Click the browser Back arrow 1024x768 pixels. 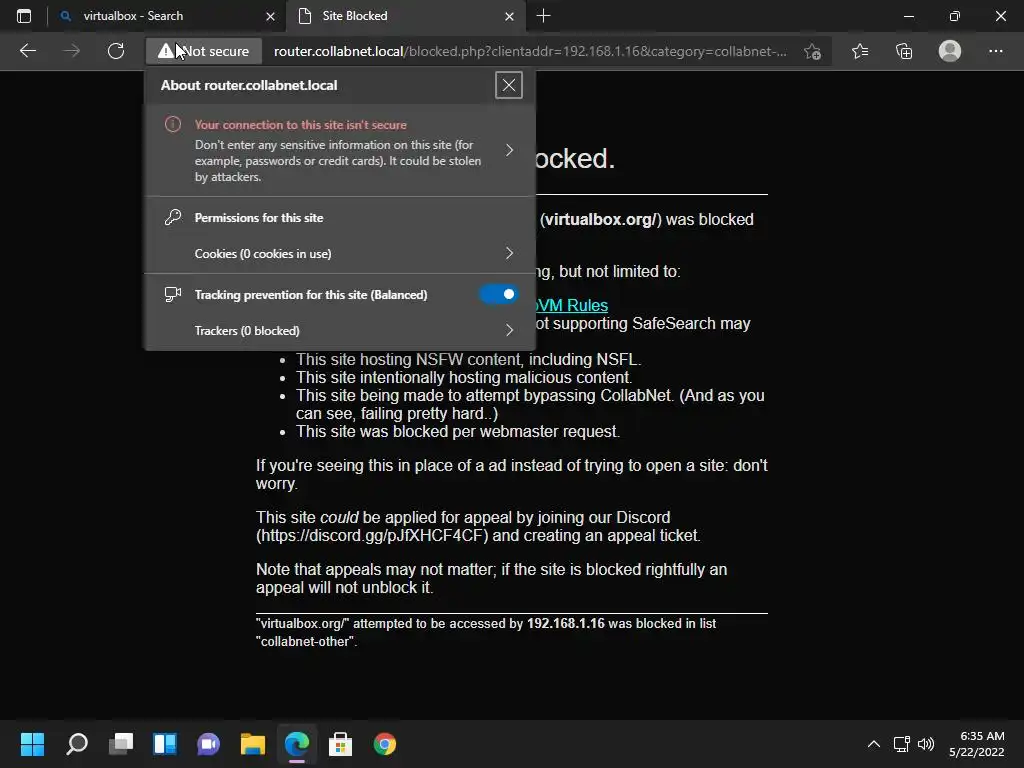click(27, 51)
